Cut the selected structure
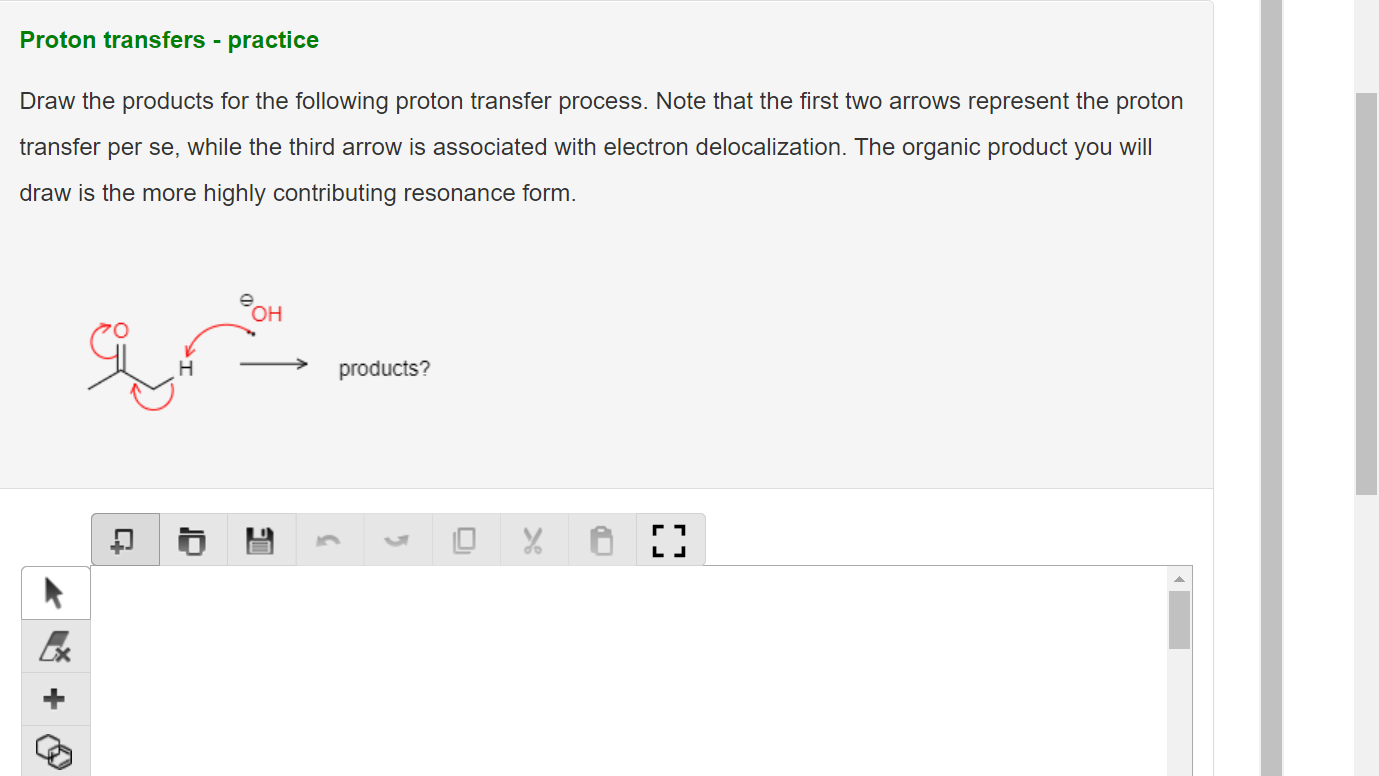 coord(534,539)
